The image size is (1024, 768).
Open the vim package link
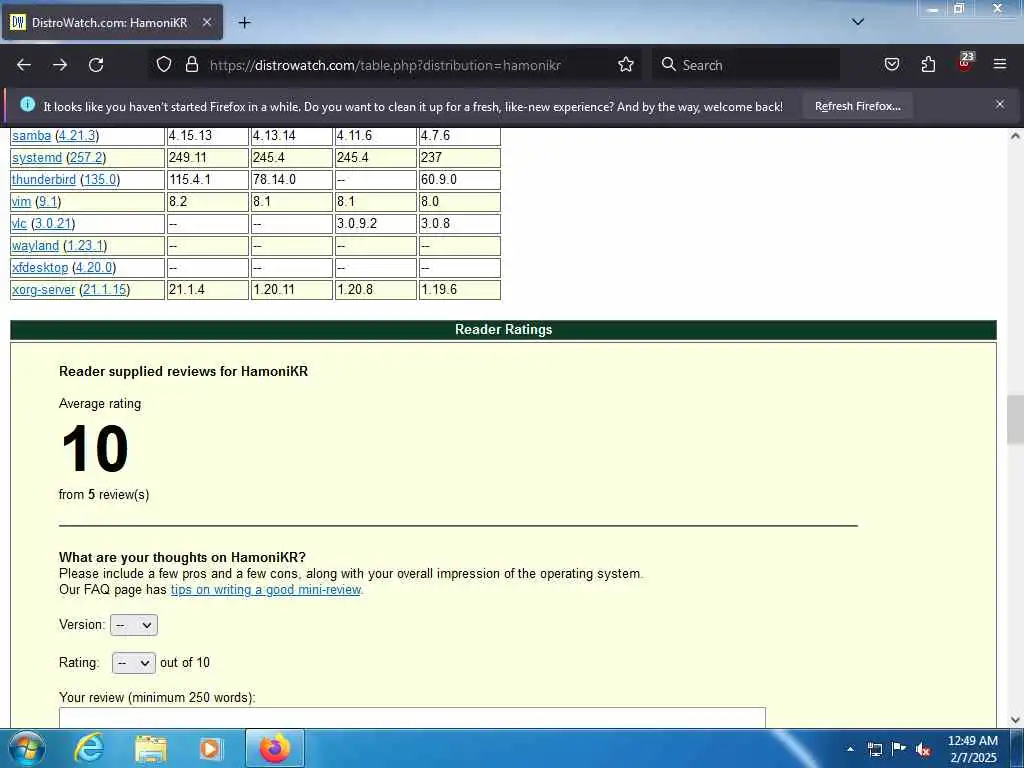click(x=21, y=202)
